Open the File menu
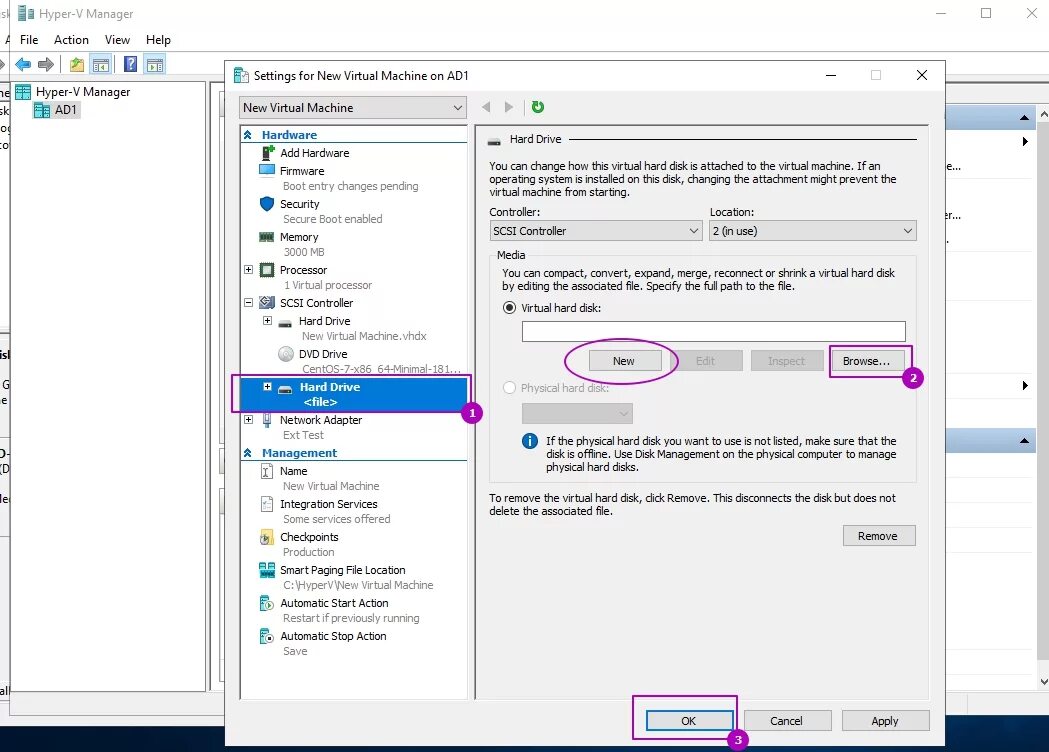This screenshot has width=1049, height=752. [x=29, y=39]
